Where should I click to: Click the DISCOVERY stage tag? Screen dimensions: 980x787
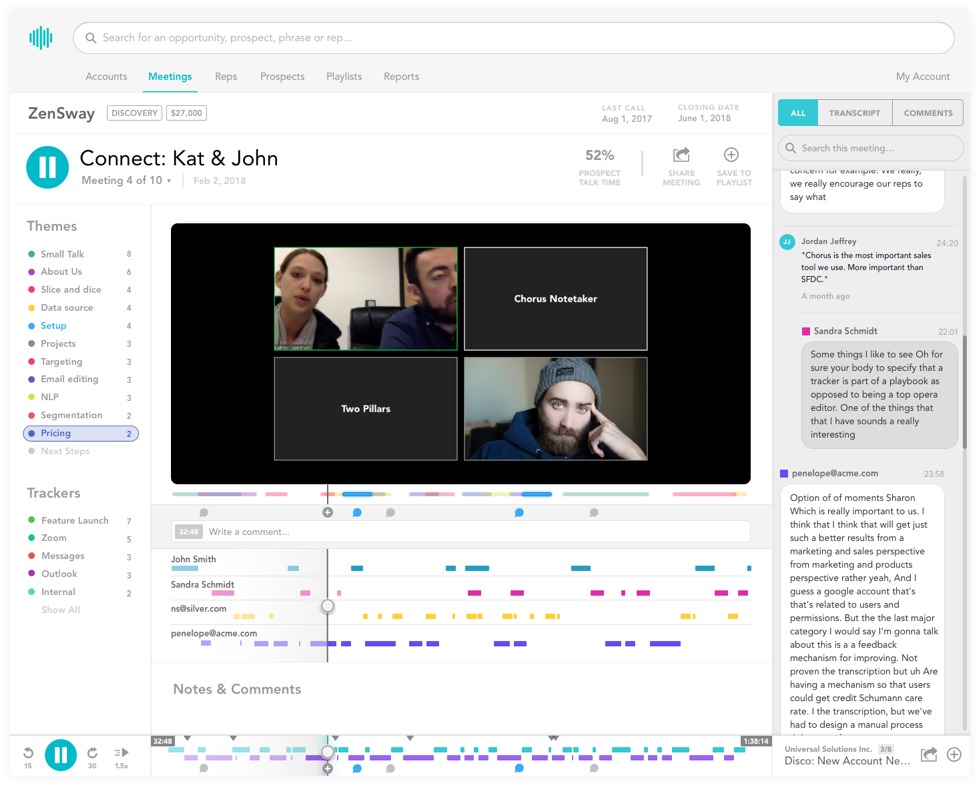coord(134,113)
